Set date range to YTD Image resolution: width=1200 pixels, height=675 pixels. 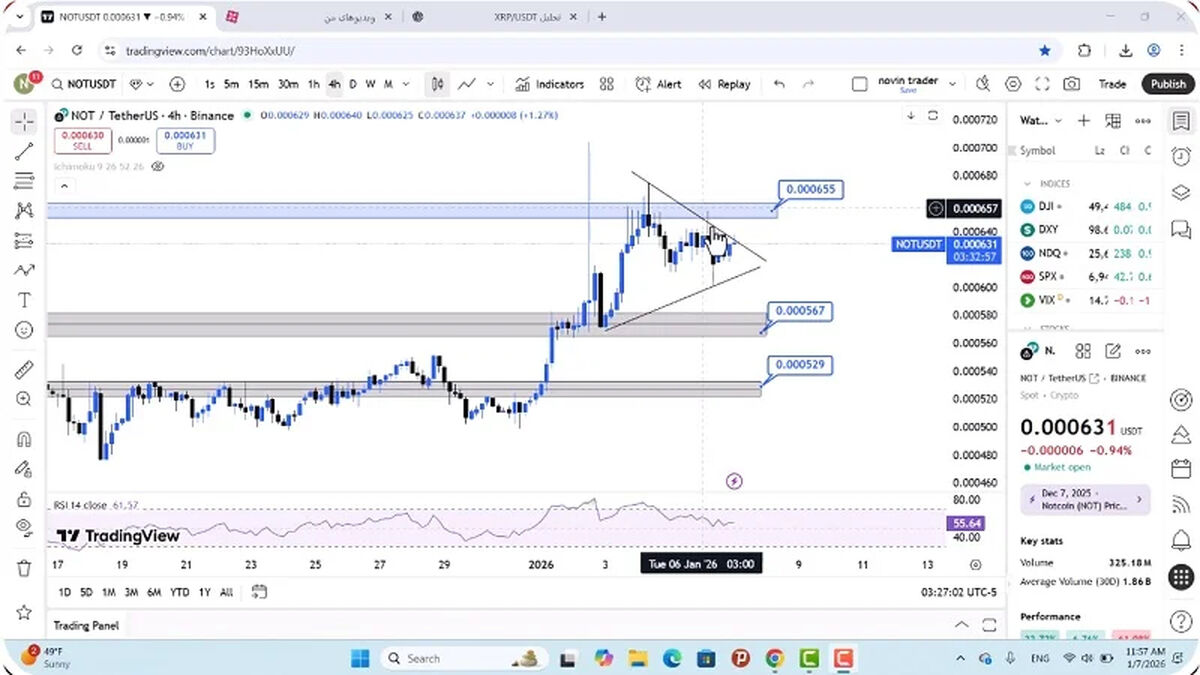pos(180,592)
